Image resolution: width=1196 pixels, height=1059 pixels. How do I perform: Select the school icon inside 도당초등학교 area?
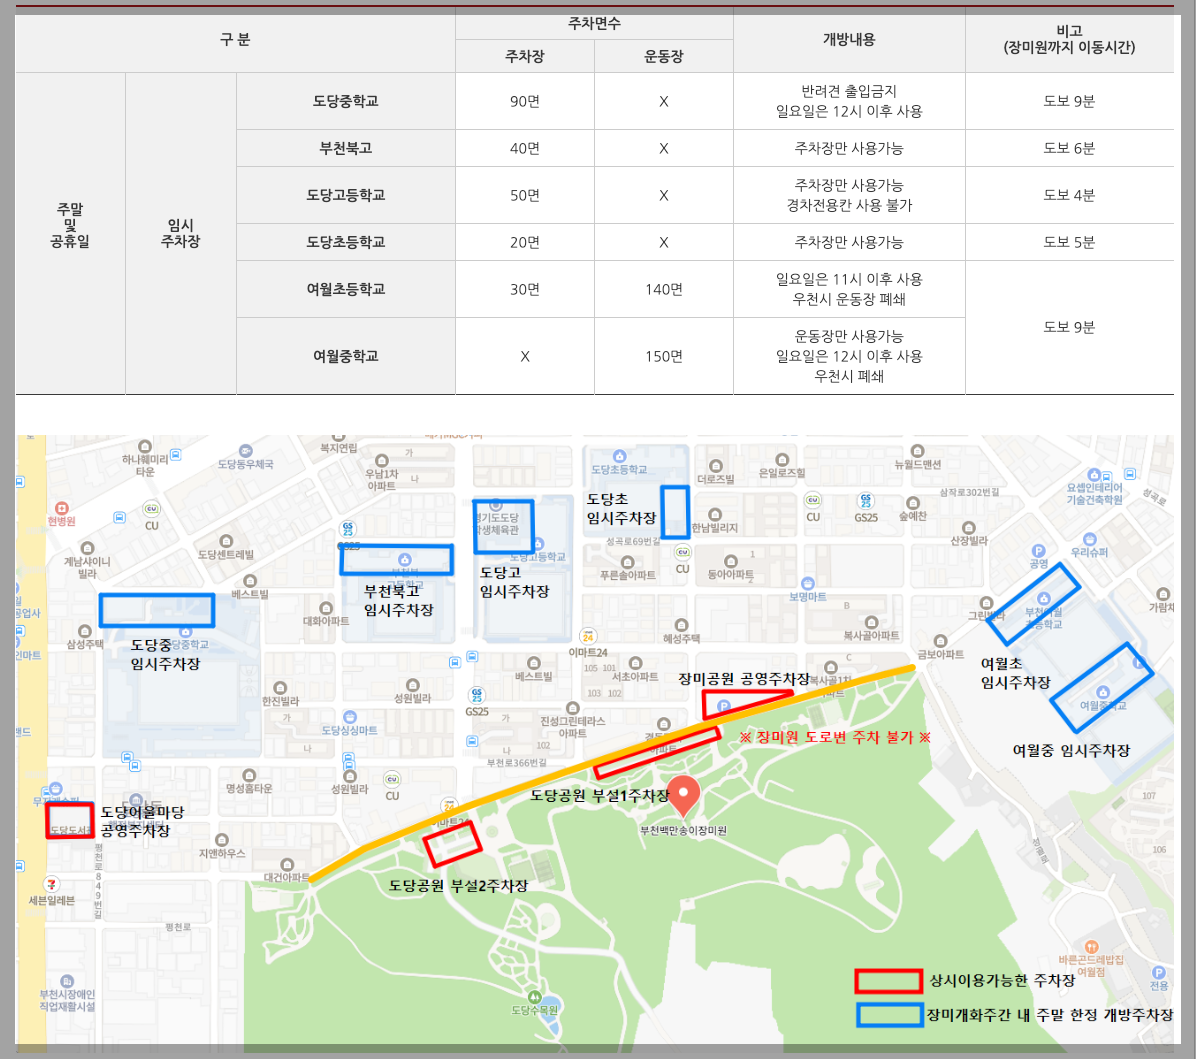pyautogui.click(x=618, y=454)
